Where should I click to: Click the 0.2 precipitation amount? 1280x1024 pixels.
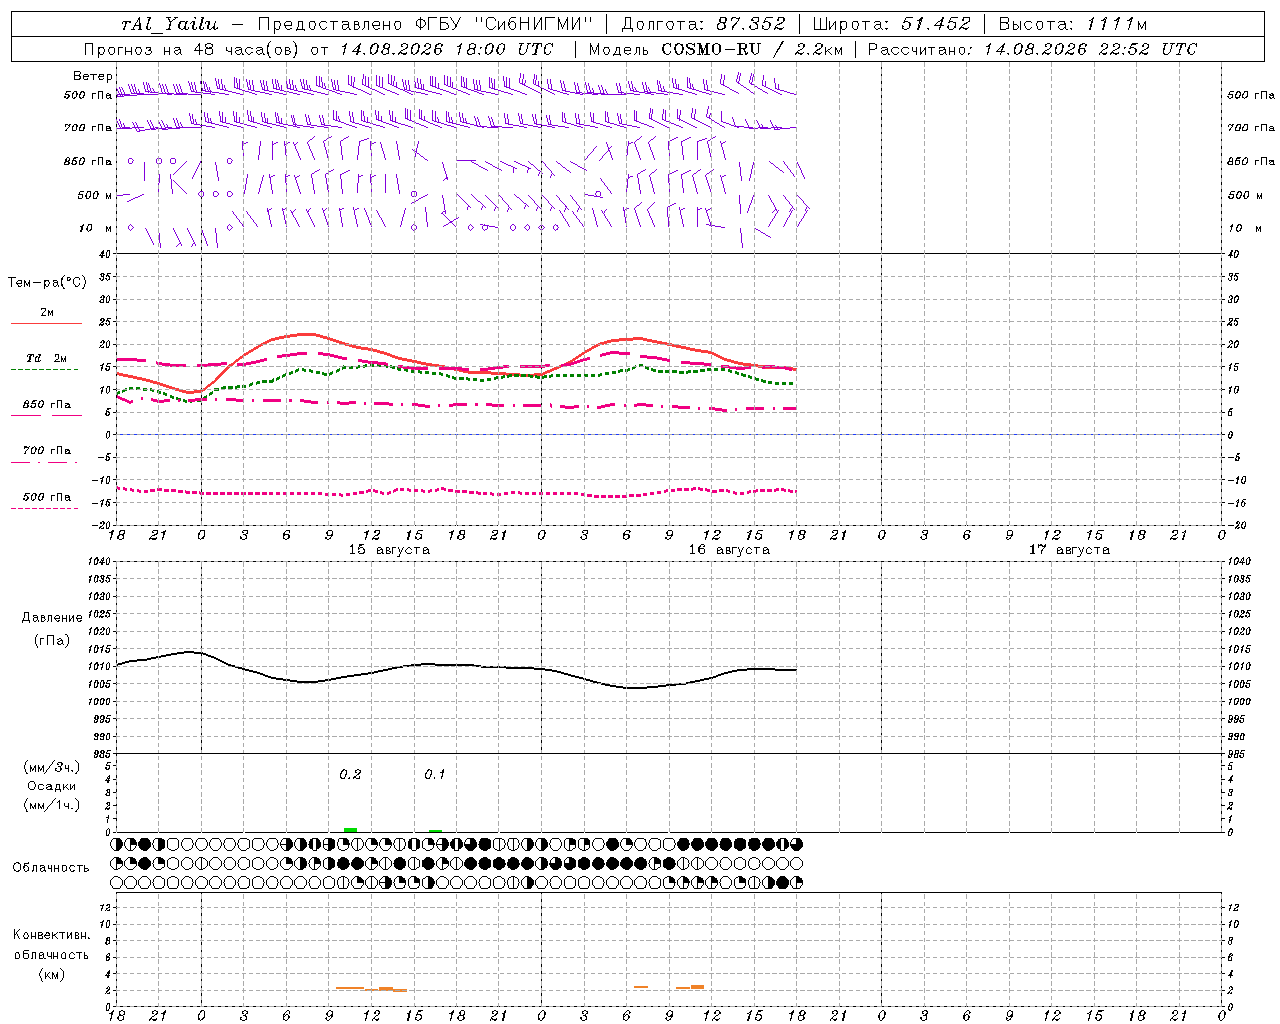pos(350,775)
